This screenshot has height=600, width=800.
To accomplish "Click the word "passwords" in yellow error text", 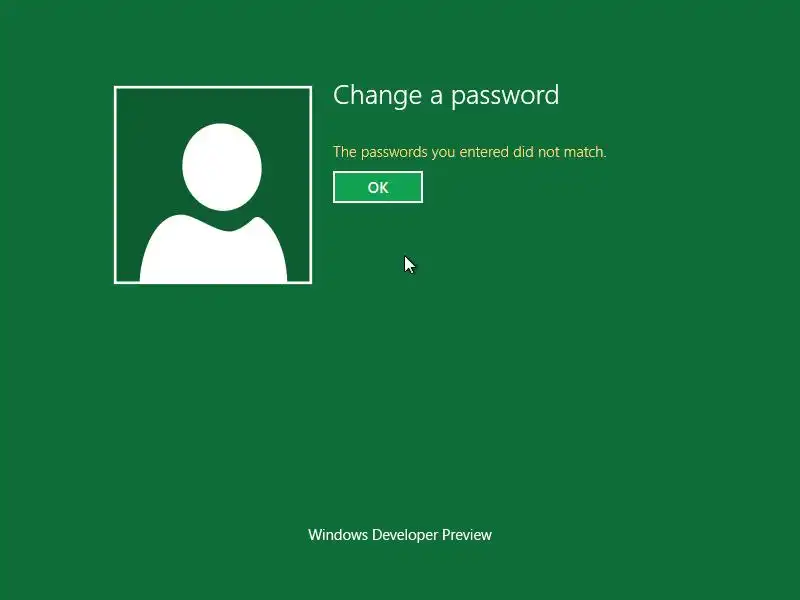I will point(394,152).
